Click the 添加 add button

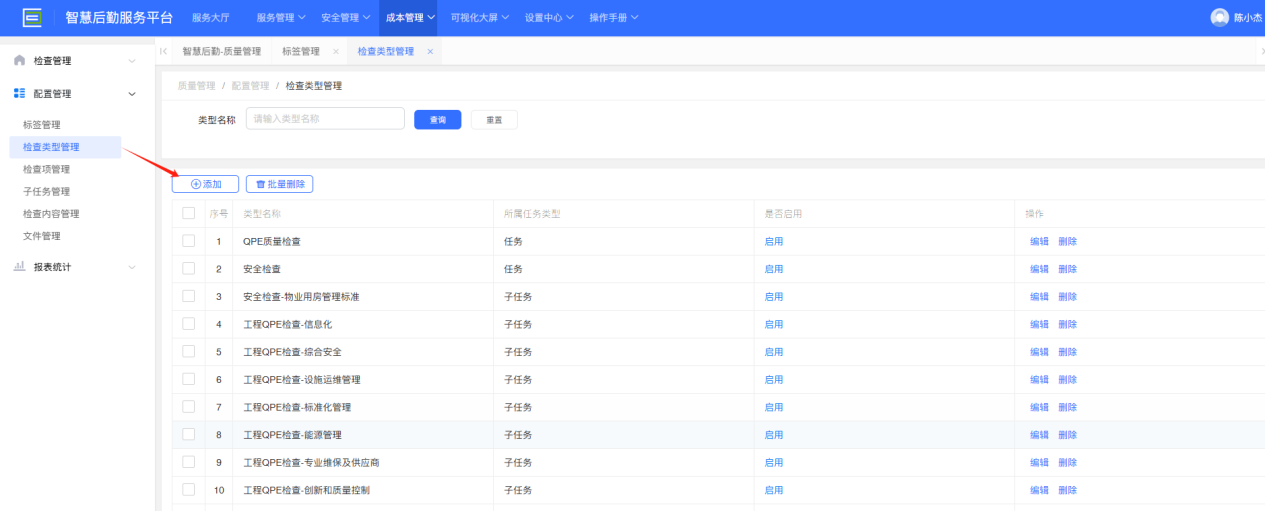click(x=205, y=184)
